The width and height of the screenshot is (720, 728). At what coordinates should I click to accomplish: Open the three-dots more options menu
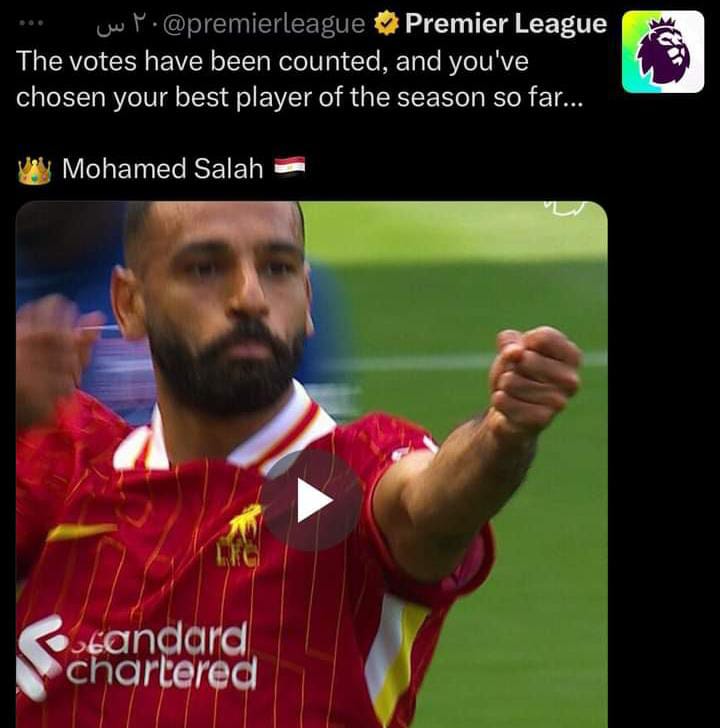tap(32, 22)
